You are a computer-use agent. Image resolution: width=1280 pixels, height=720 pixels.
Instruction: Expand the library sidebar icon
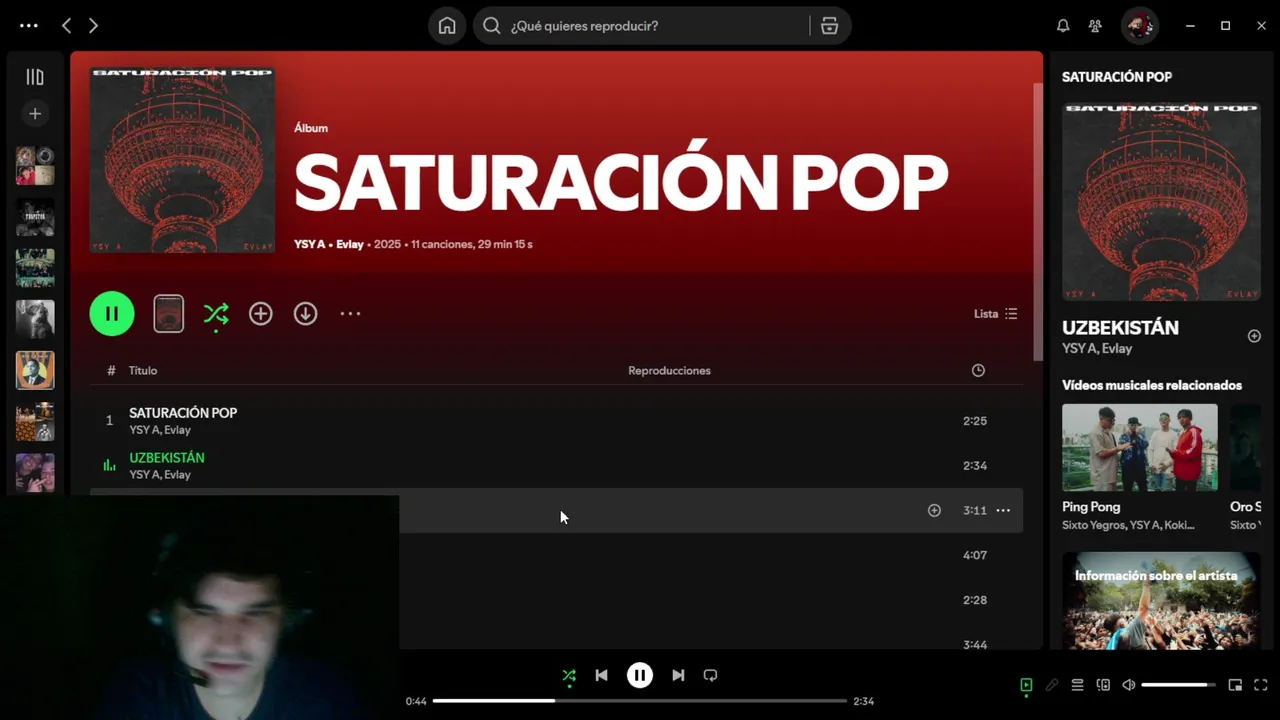click(35, 77)
